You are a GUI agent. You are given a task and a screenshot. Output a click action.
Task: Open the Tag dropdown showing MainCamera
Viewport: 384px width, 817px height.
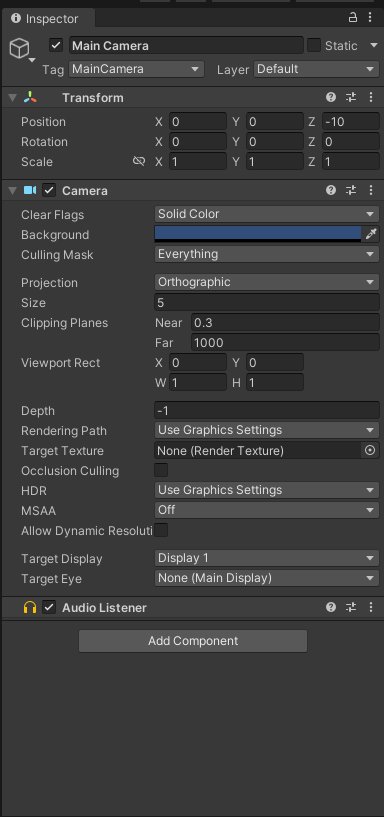pyautogui.click(x=136, y=69)
